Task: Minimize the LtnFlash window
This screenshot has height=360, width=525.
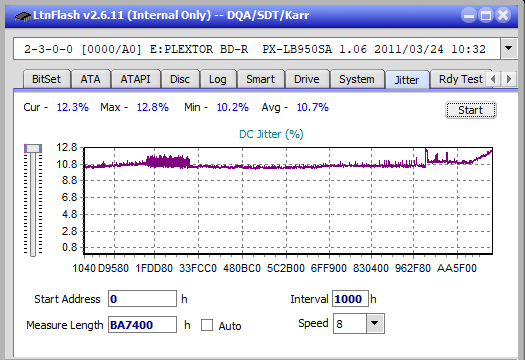Action: click(x=469, y=15)
